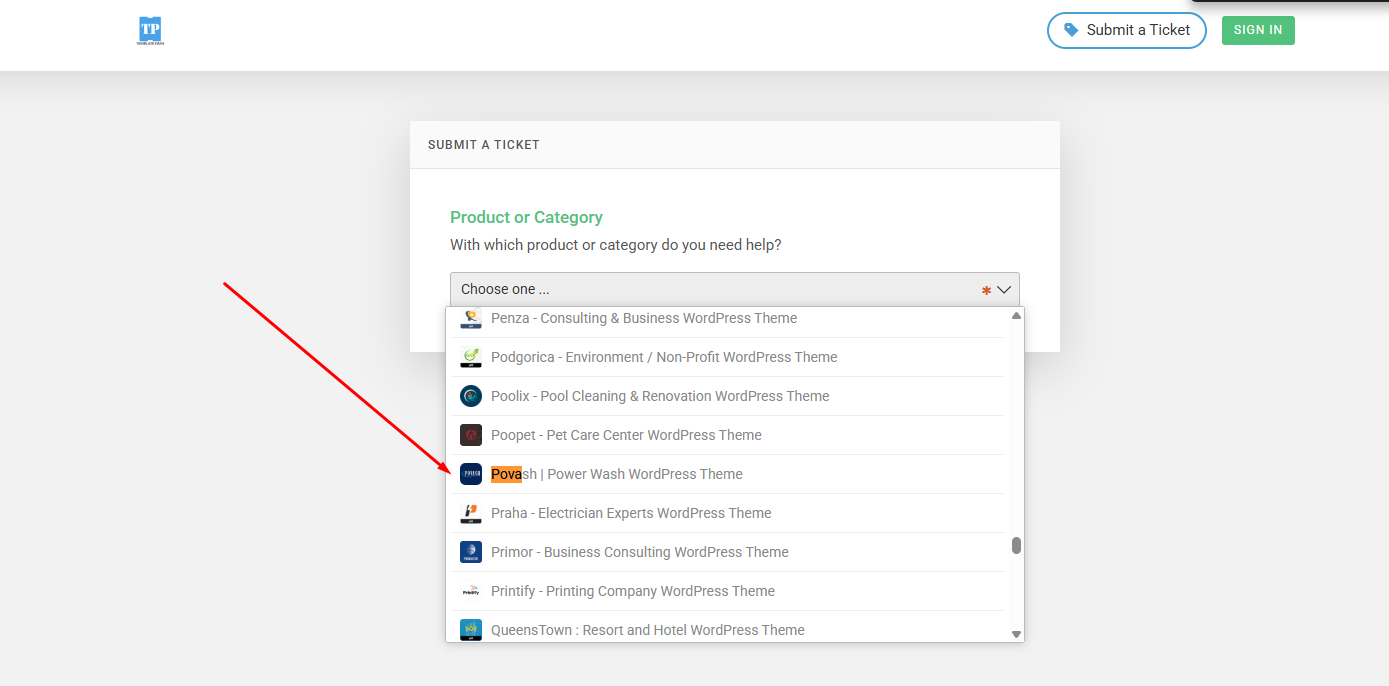Click the chevron arrow of the product dropdown
The height and width of the screenshot is (686, 1389).
pyautogui.click(x=1005, y=289)
